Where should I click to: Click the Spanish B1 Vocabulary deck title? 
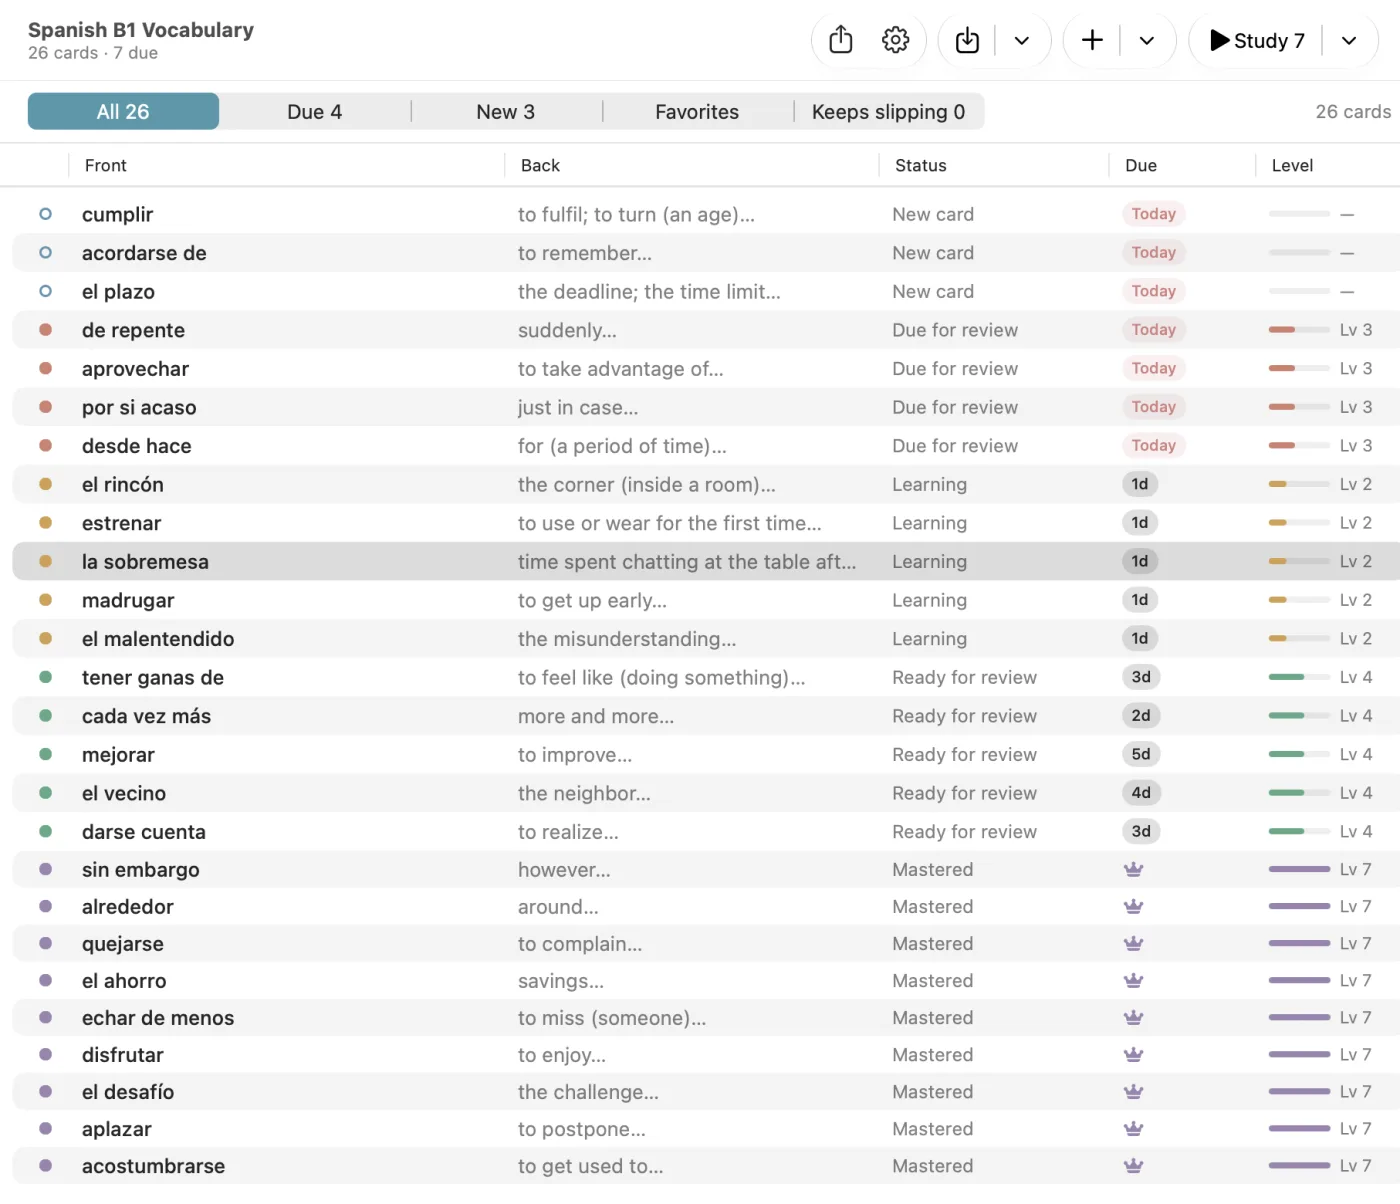coord(141,30)
